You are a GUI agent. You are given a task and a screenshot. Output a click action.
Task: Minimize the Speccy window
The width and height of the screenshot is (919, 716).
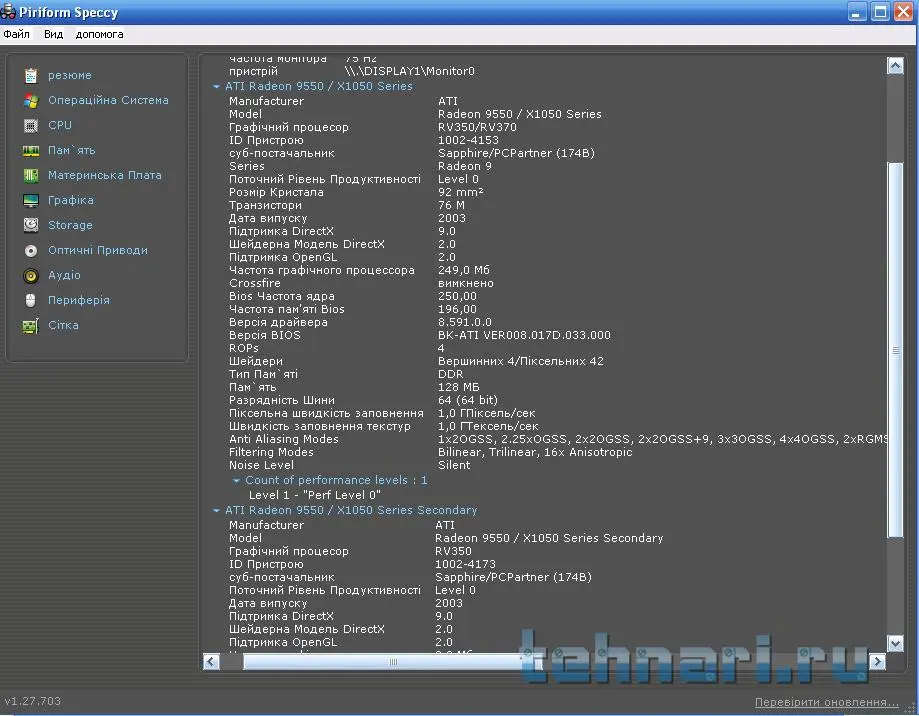coord(857,12)
